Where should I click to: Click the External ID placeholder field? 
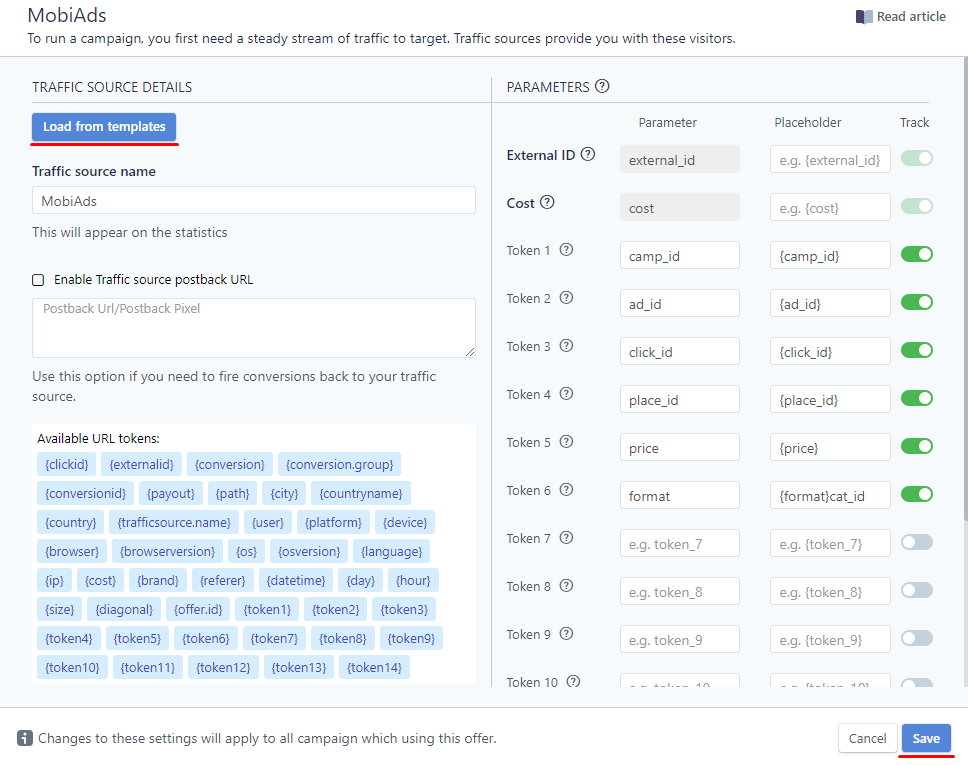(830, 159)
